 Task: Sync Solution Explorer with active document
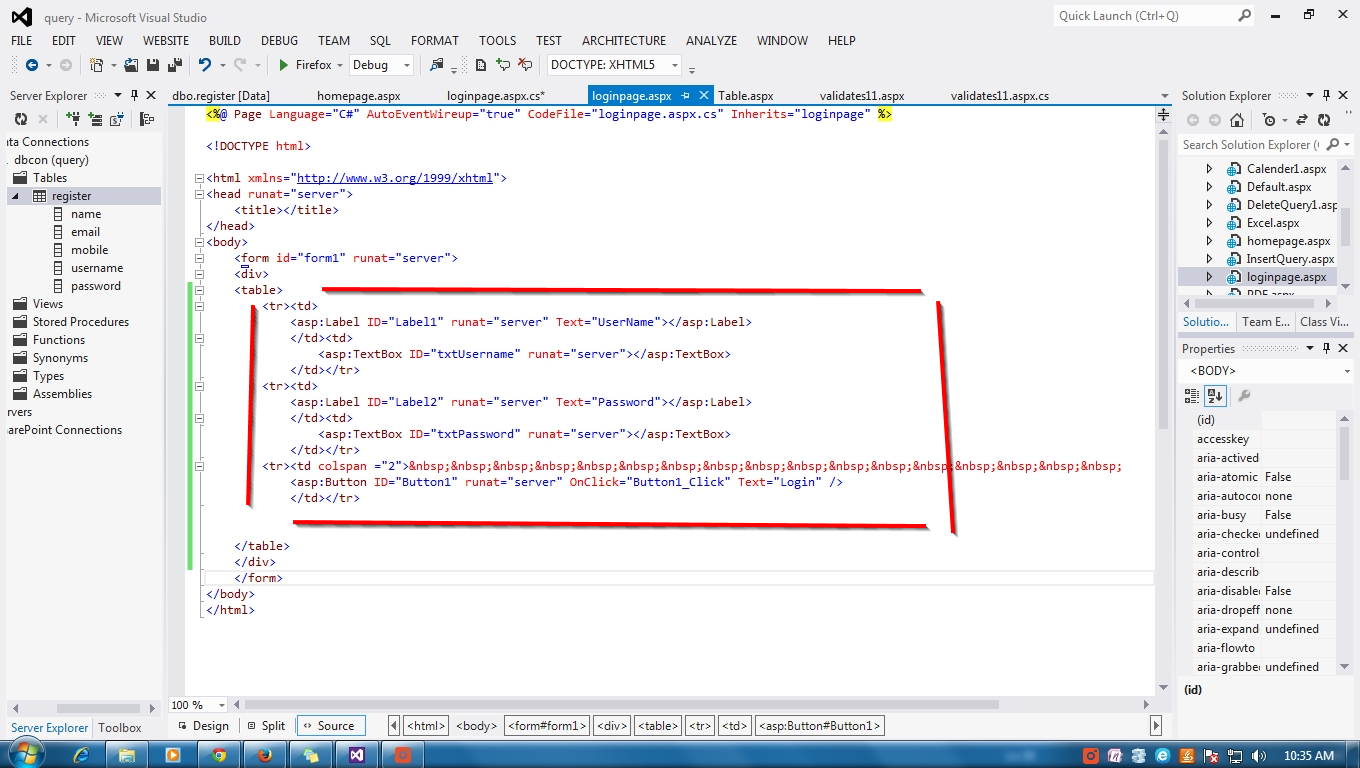[x=1301, y=120]
